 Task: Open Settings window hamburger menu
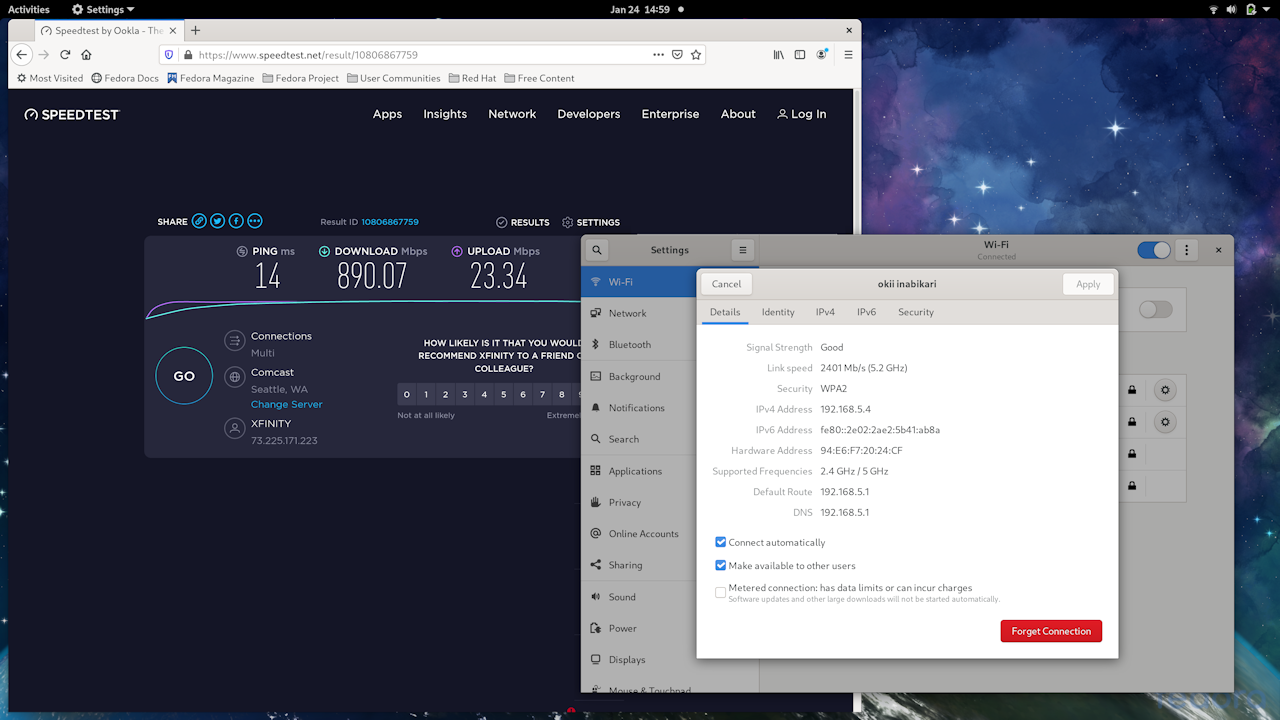coord(742,250)
